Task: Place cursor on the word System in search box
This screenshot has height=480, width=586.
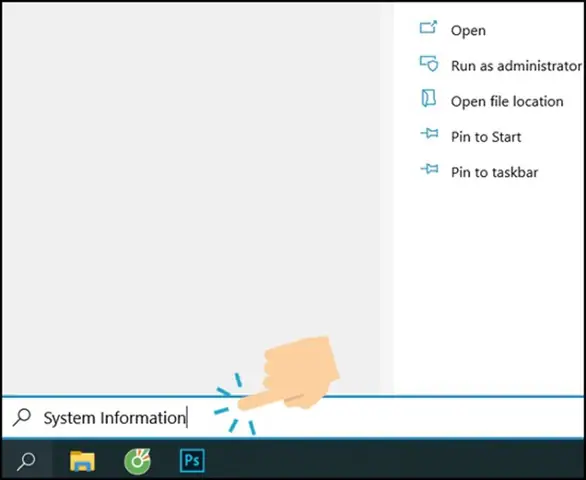Action: coord(69,418)
